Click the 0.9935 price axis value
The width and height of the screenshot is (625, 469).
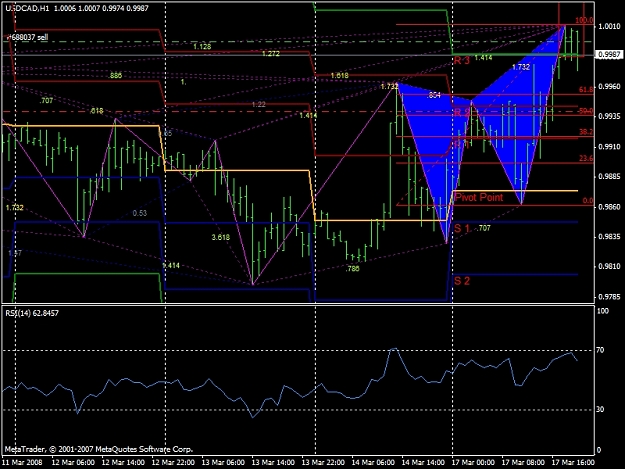pyautogui.click(x=609, y=116)
